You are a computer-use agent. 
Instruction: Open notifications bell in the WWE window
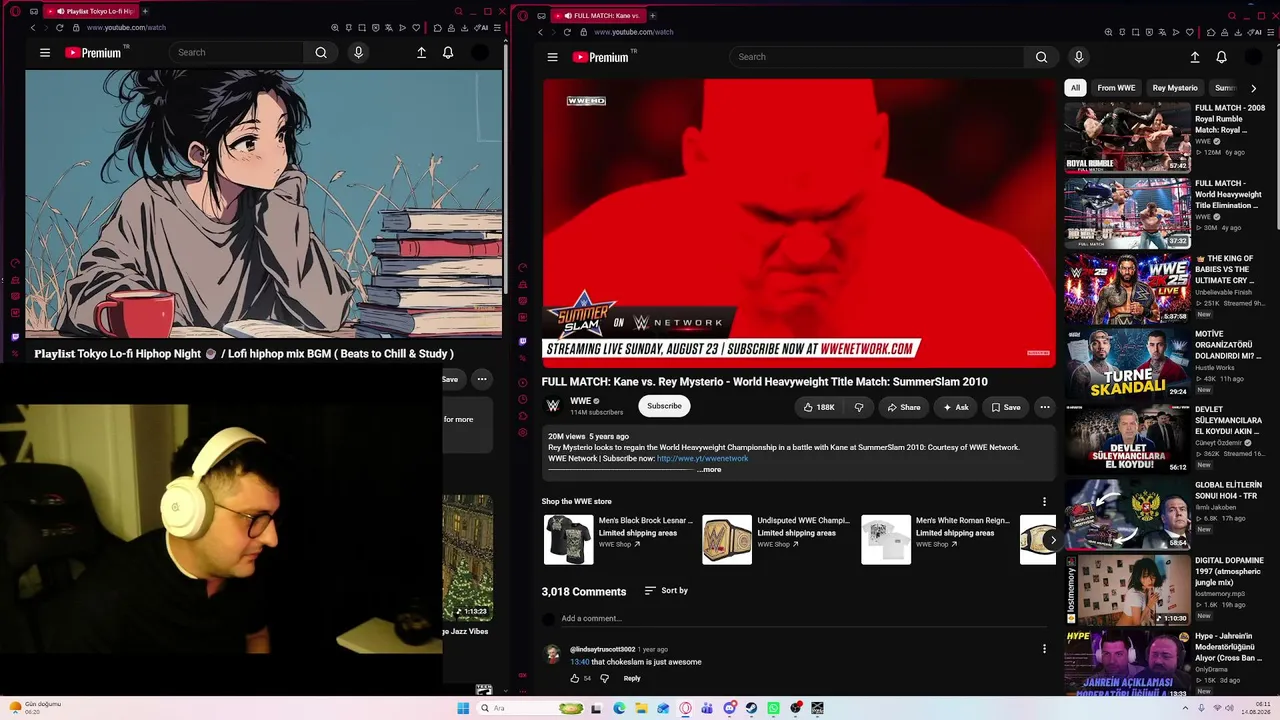[x=1221, y=57]
